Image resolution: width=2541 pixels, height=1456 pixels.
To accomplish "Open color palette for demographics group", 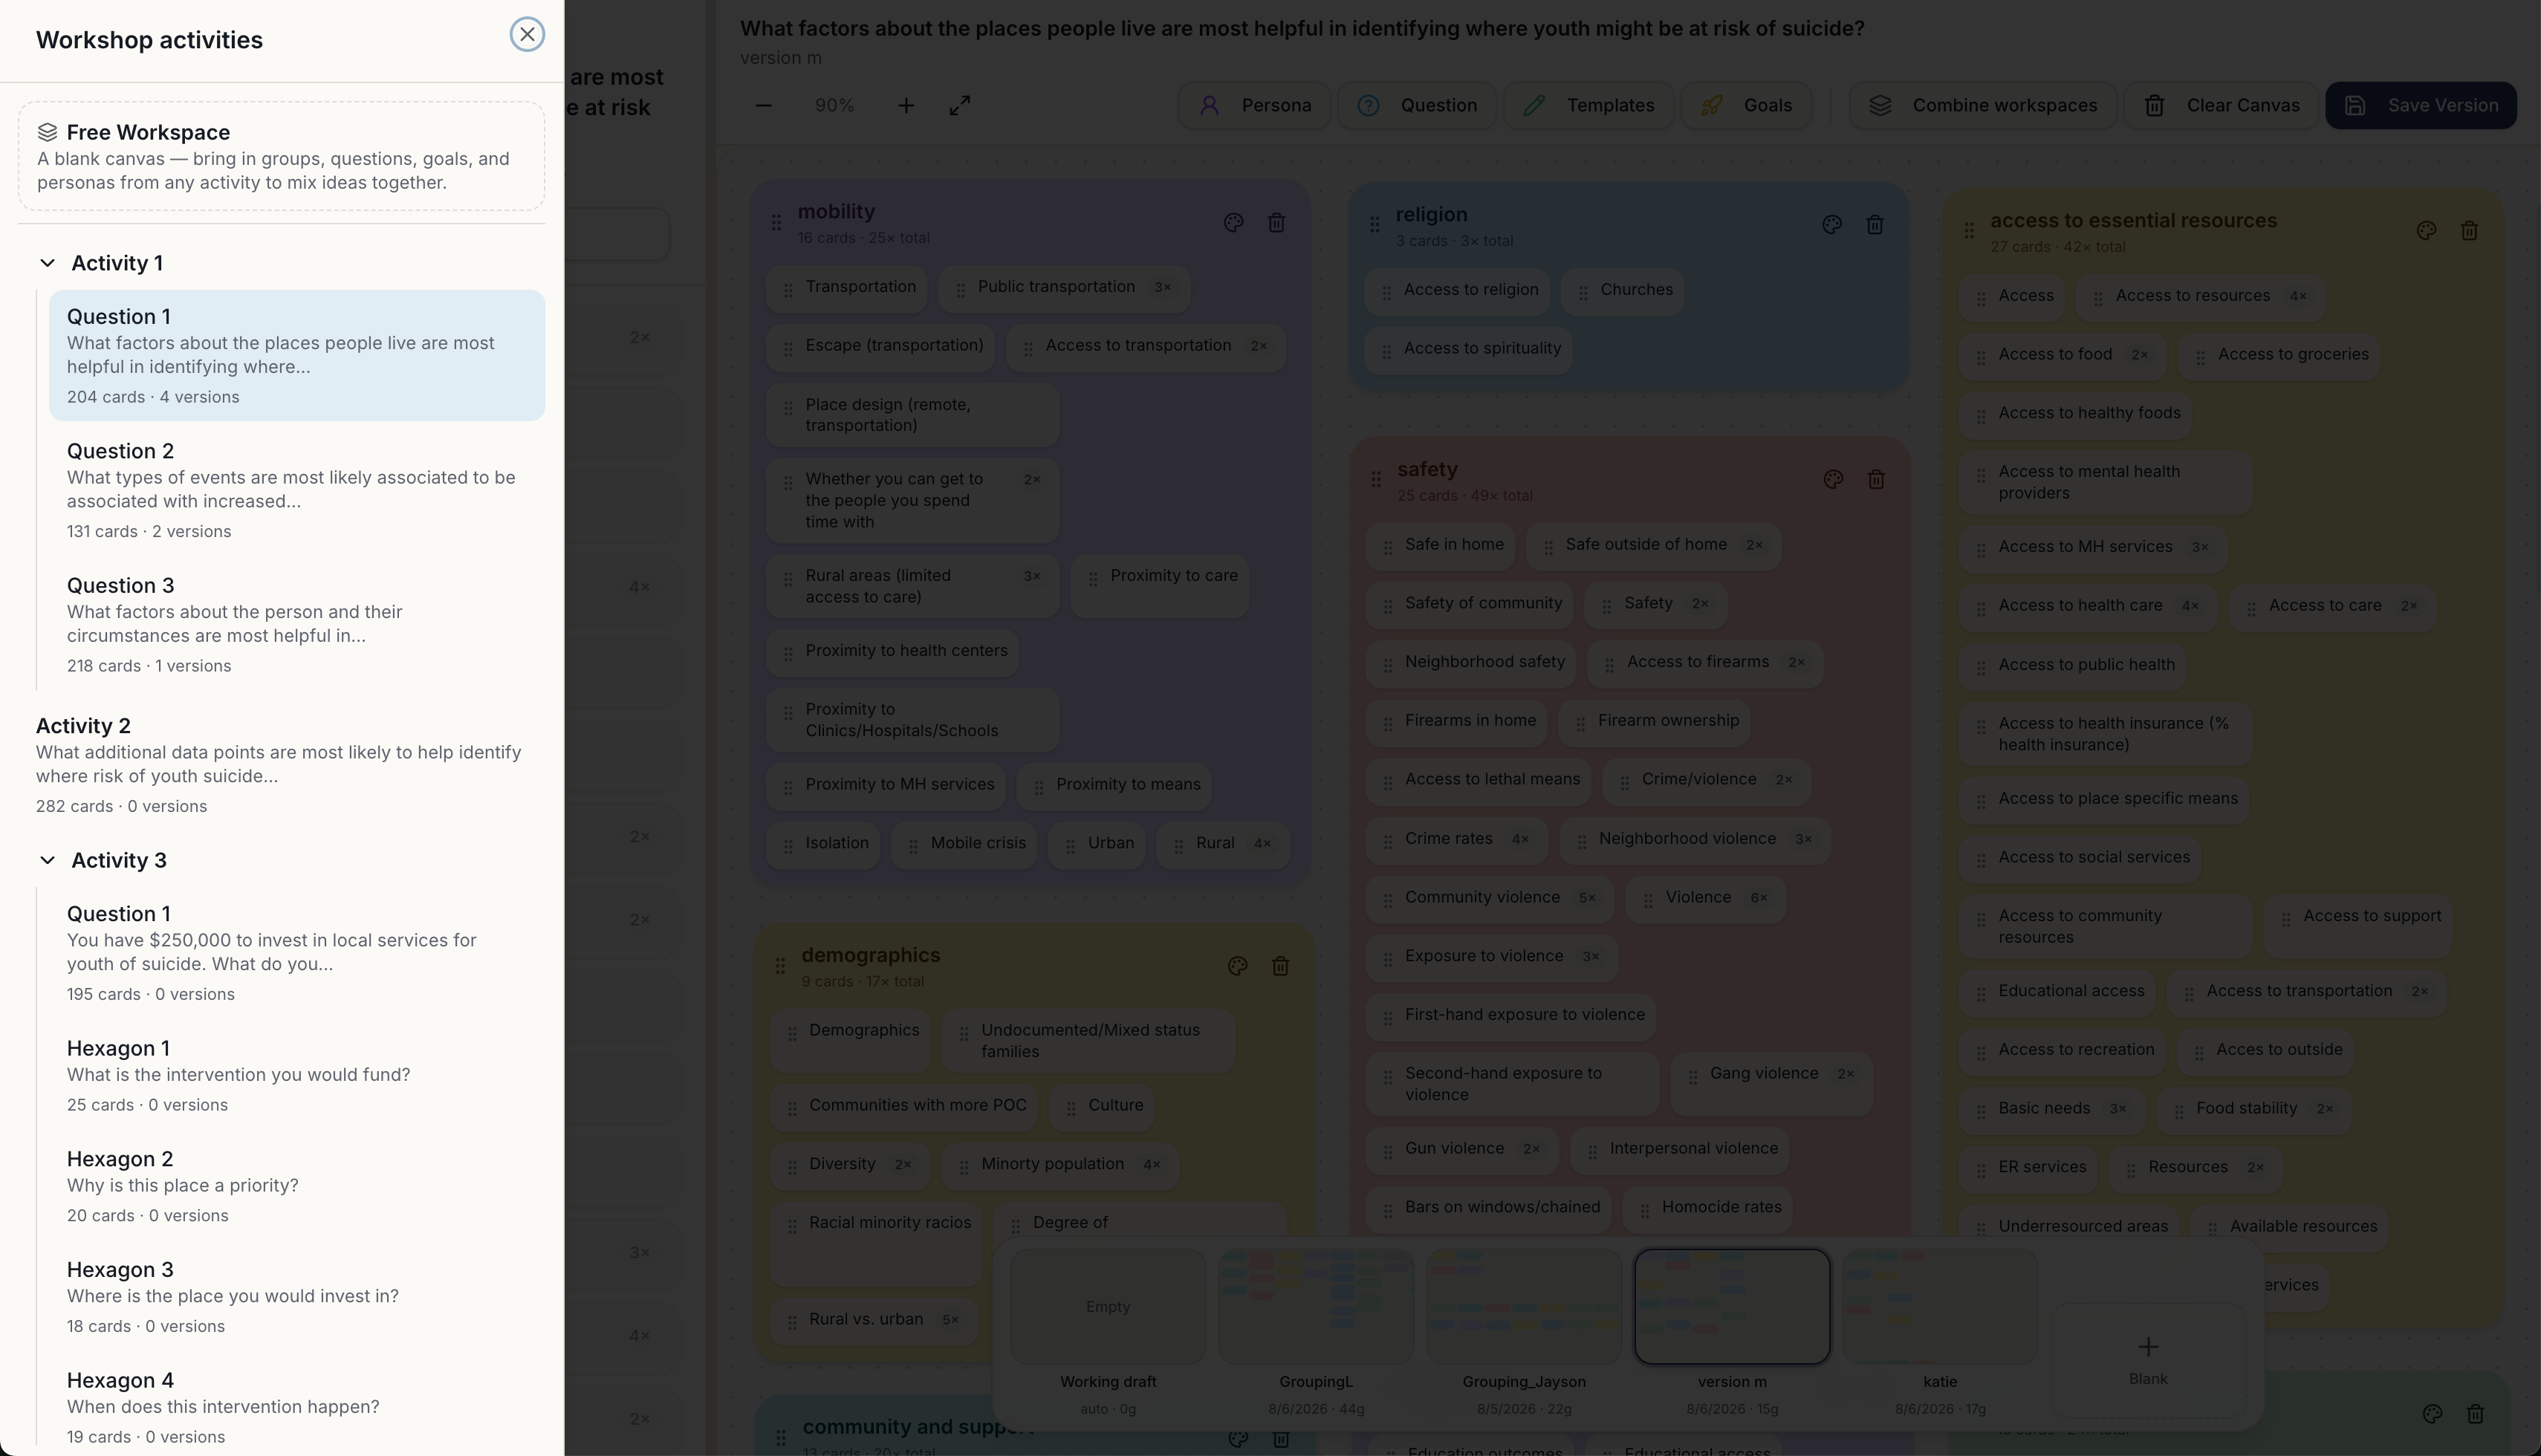I will click(1237, 966).
